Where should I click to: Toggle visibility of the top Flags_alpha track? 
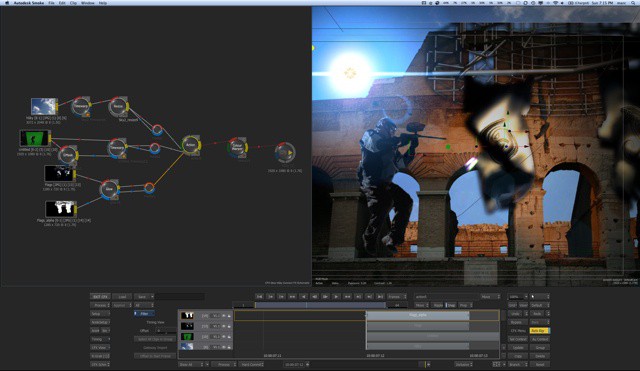[224, 315]
